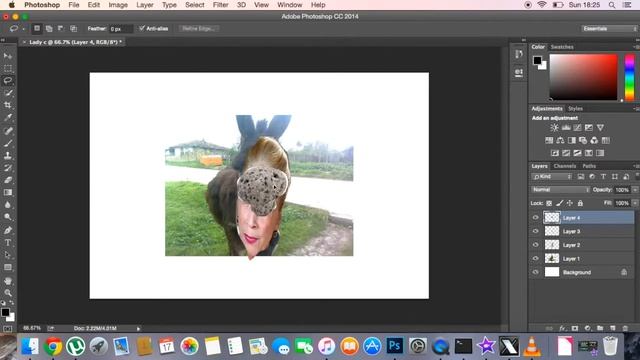
Task: Select the Eyedropper tool
Action: pos(8,118)
